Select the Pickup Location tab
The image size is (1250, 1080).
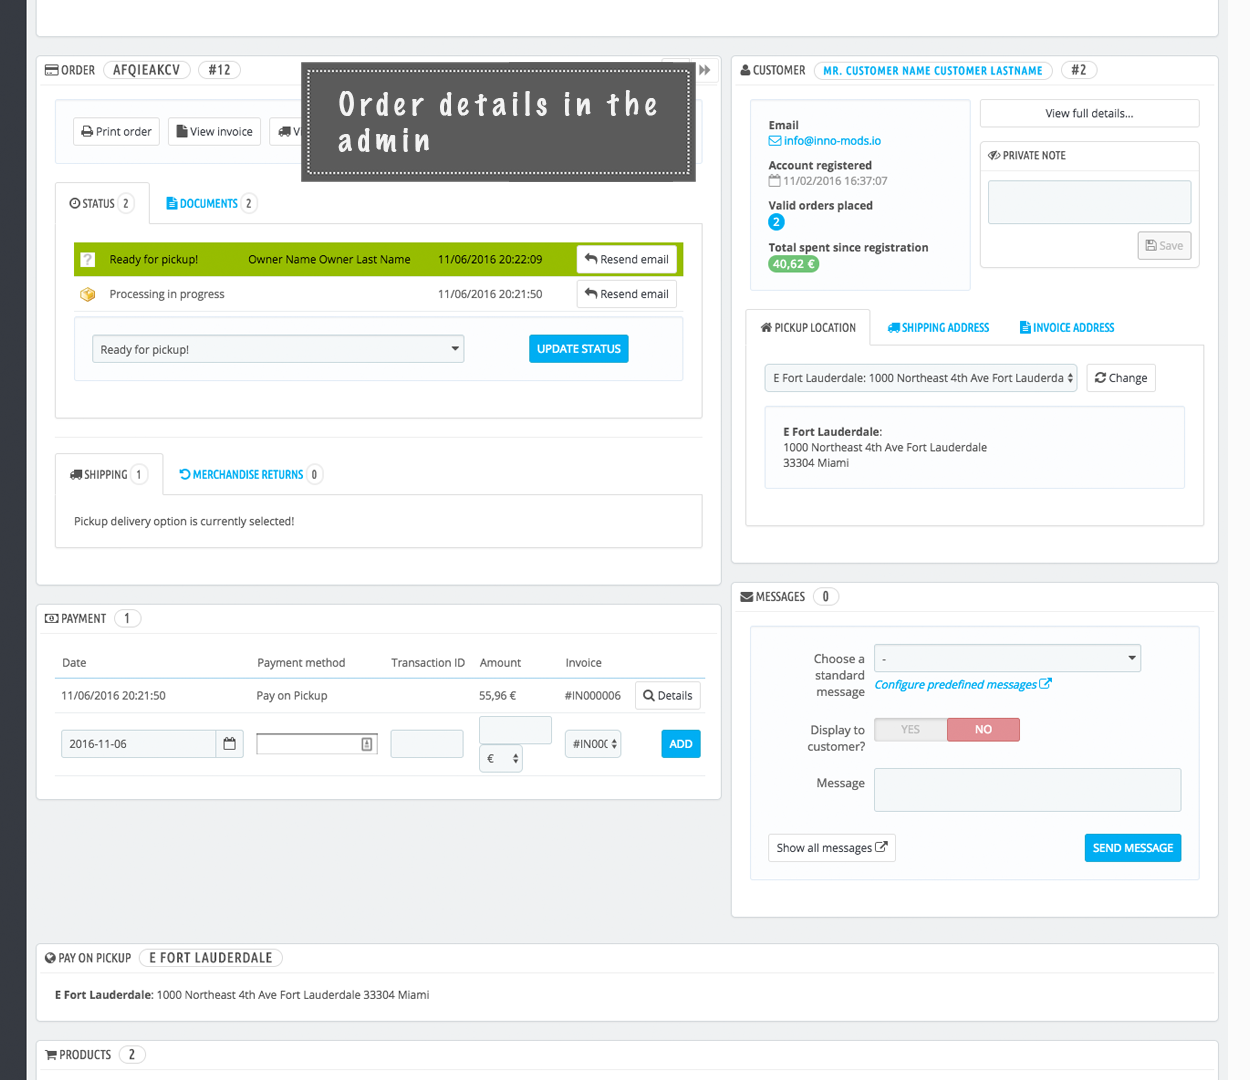pos(808,328)
